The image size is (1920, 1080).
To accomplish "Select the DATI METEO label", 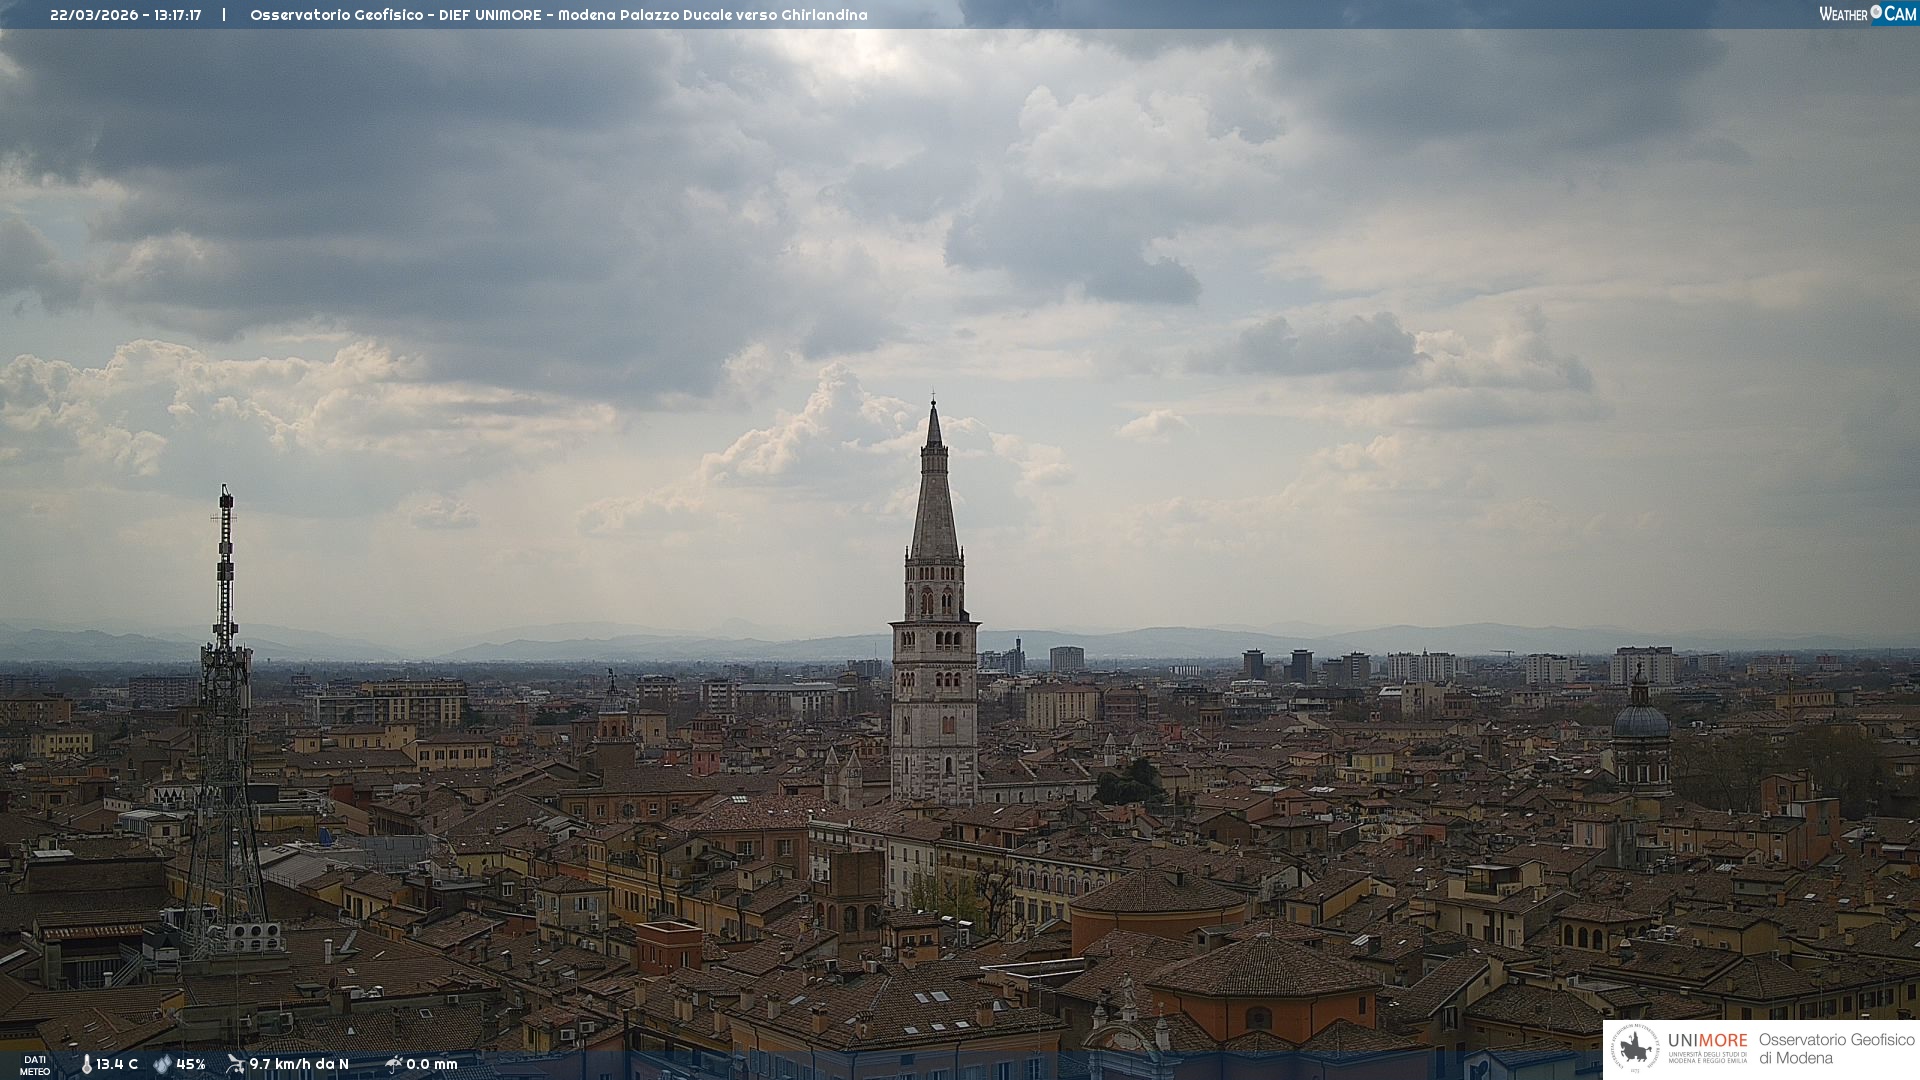I will click(x=35, y=1065).
